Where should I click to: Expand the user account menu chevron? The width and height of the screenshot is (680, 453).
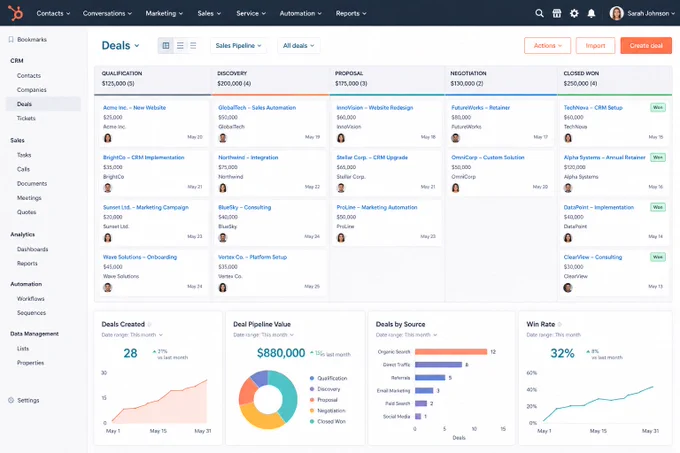coord(673,13)
